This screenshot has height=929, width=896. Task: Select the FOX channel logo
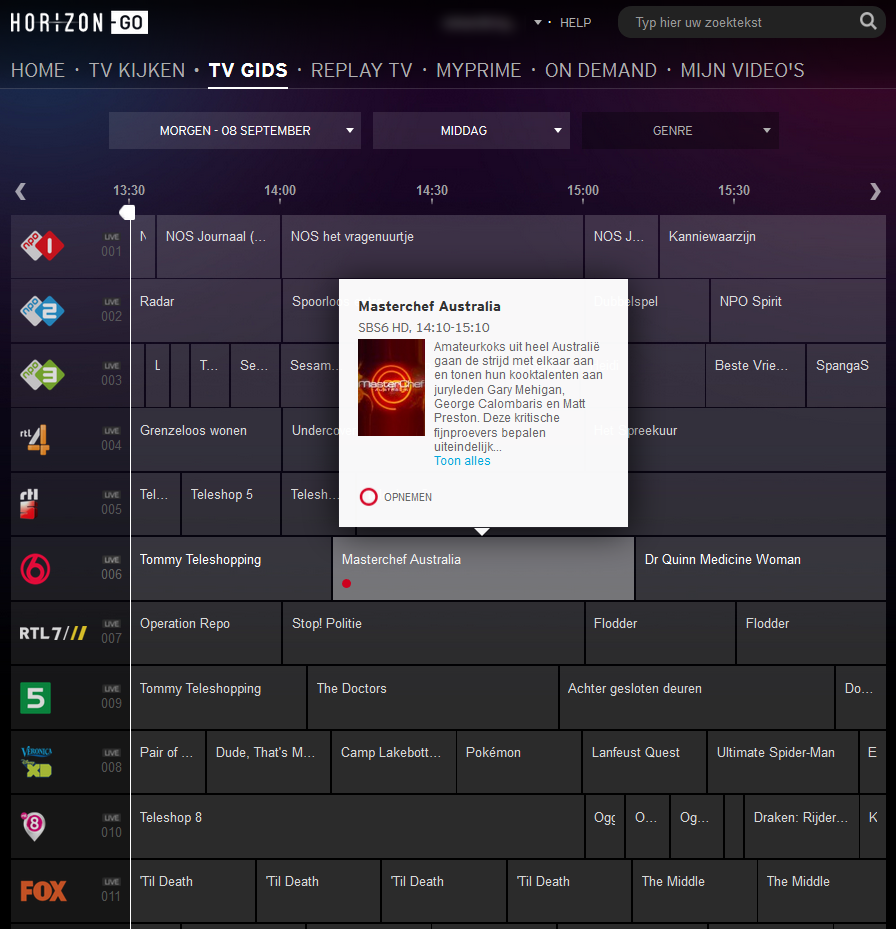43,890
